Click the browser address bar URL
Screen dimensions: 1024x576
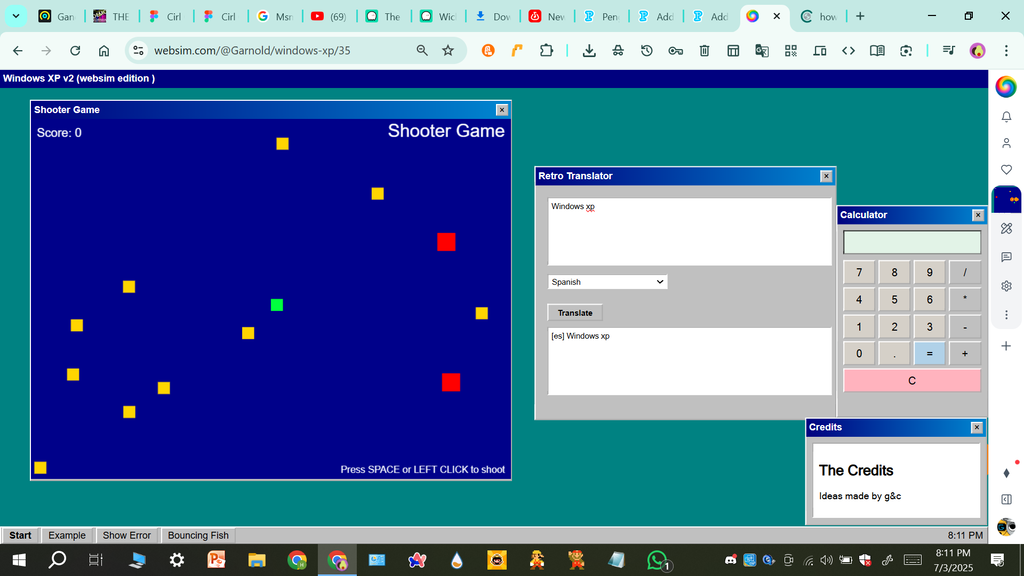[252, 50]
